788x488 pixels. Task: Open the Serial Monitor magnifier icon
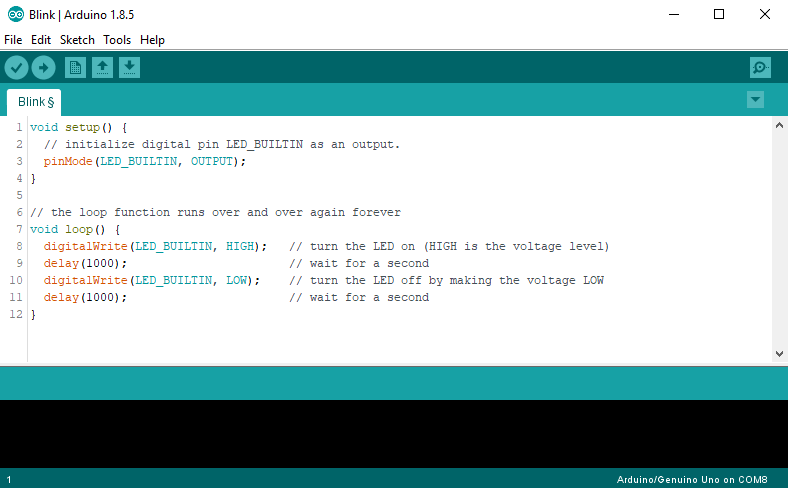(x=760, y=67)
